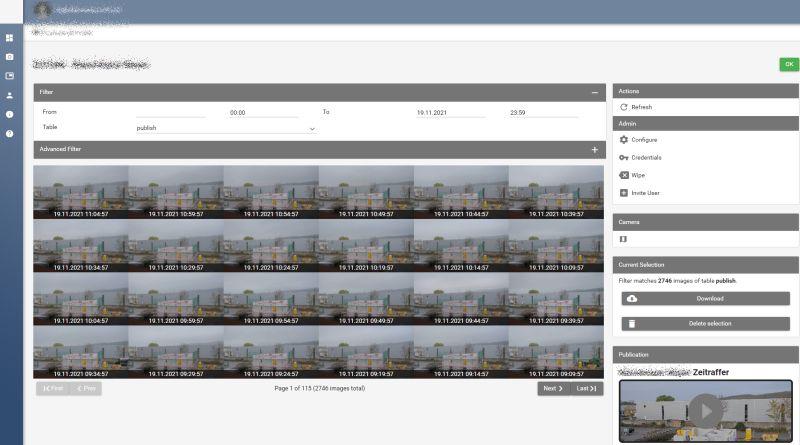800x445 pixels.
Task: Open help question mark icon in sidebar
Action: pos(9,133)
